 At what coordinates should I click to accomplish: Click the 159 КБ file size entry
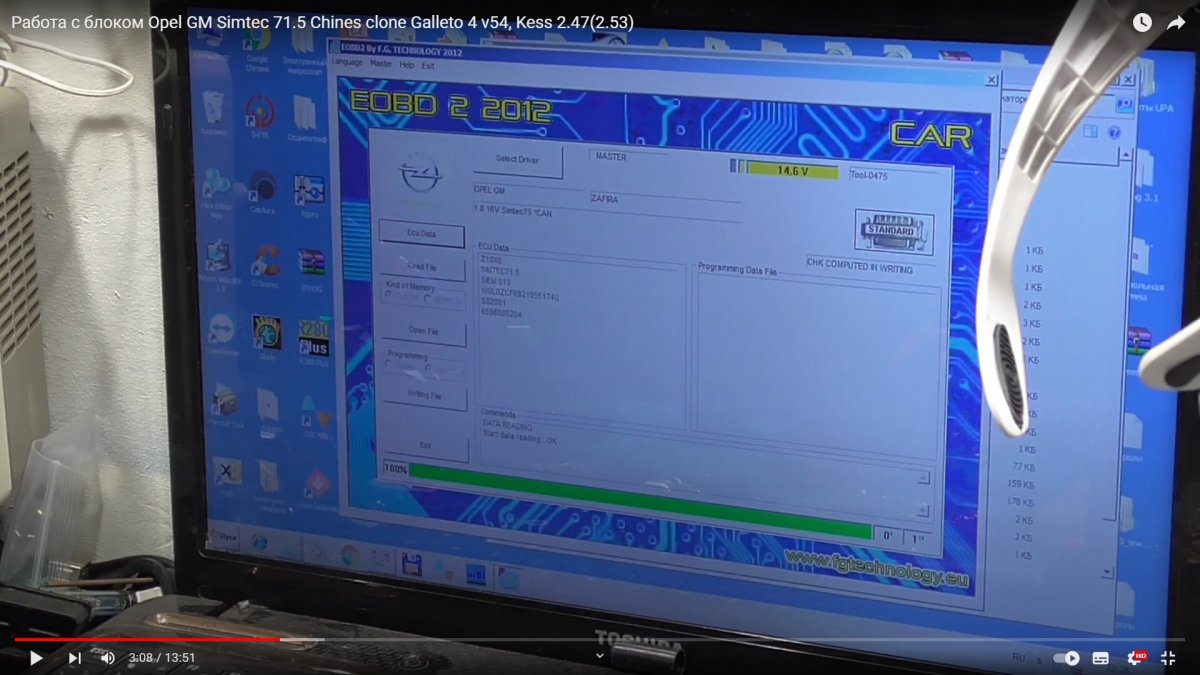(1021, 484)
